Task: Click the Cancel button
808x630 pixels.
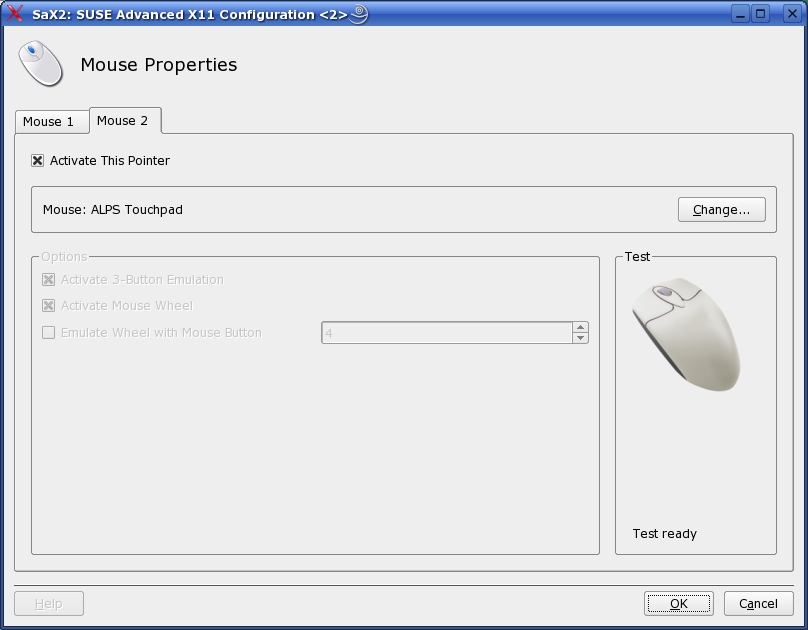Action: 759,604
